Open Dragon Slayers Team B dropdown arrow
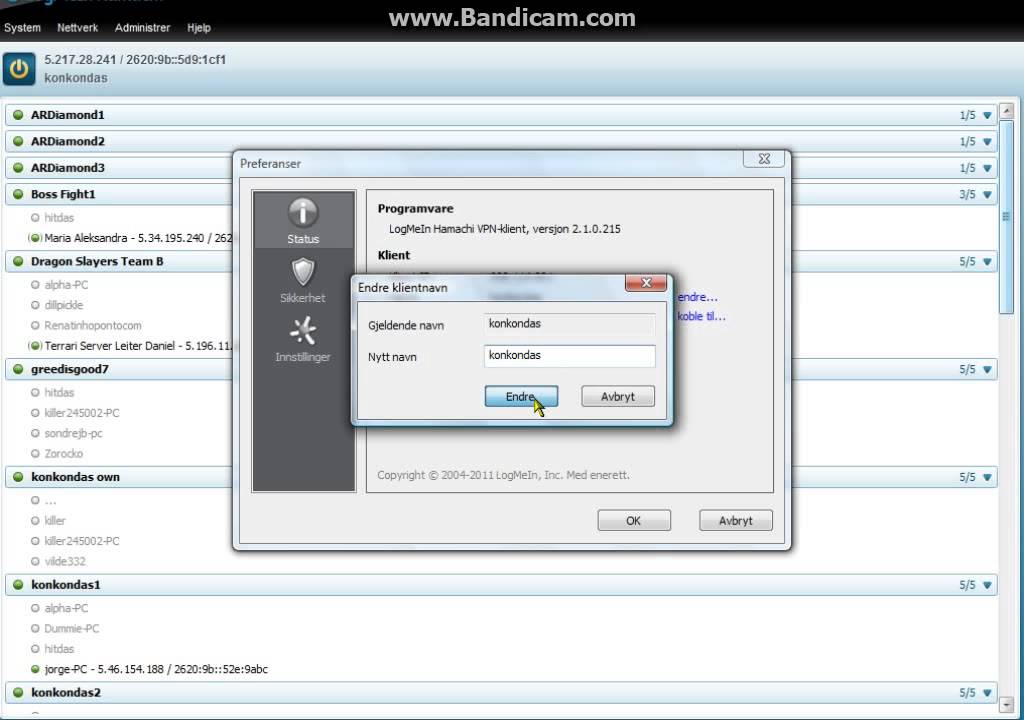Viewport: 1024px width, 720px height. [x=987, y=261]
